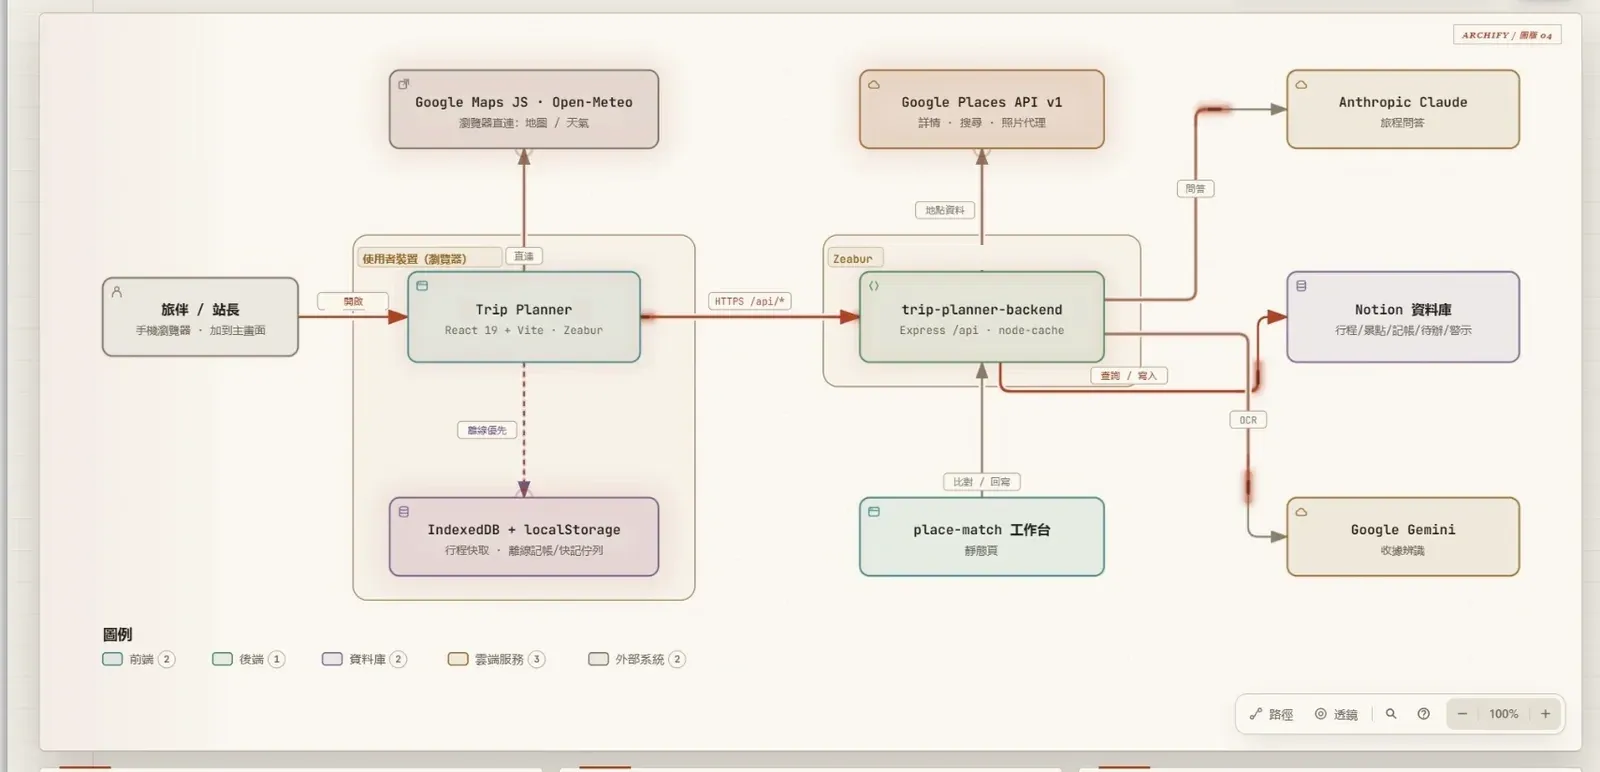Click the window icon on Trip Planner node

pos(422,286)
